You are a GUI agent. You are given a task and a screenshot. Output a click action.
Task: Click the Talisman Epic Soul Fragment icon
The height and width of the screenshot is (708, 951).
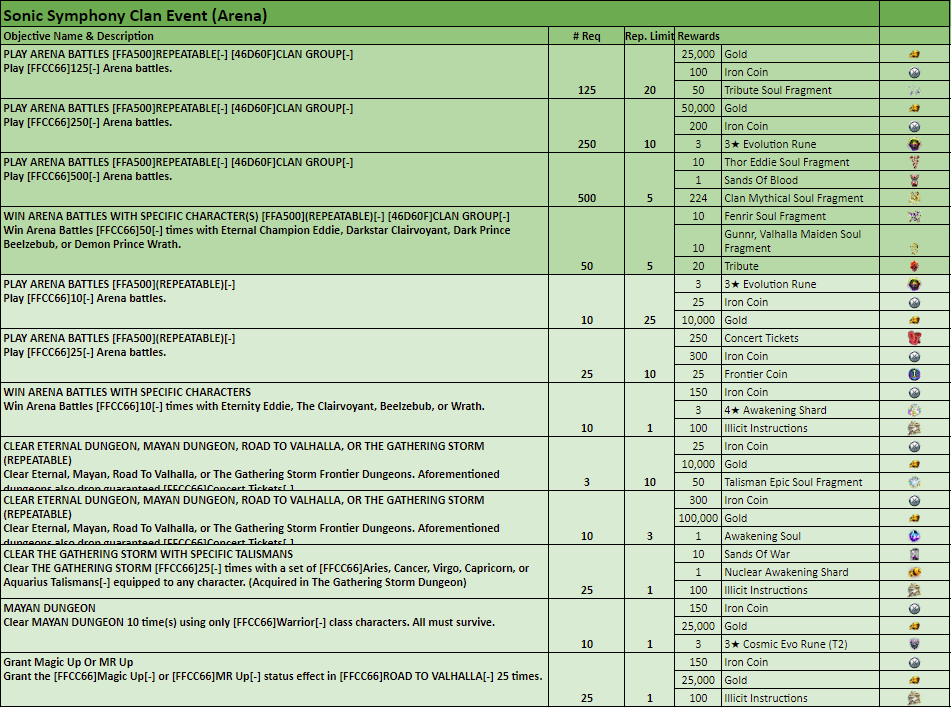[914, 482]
